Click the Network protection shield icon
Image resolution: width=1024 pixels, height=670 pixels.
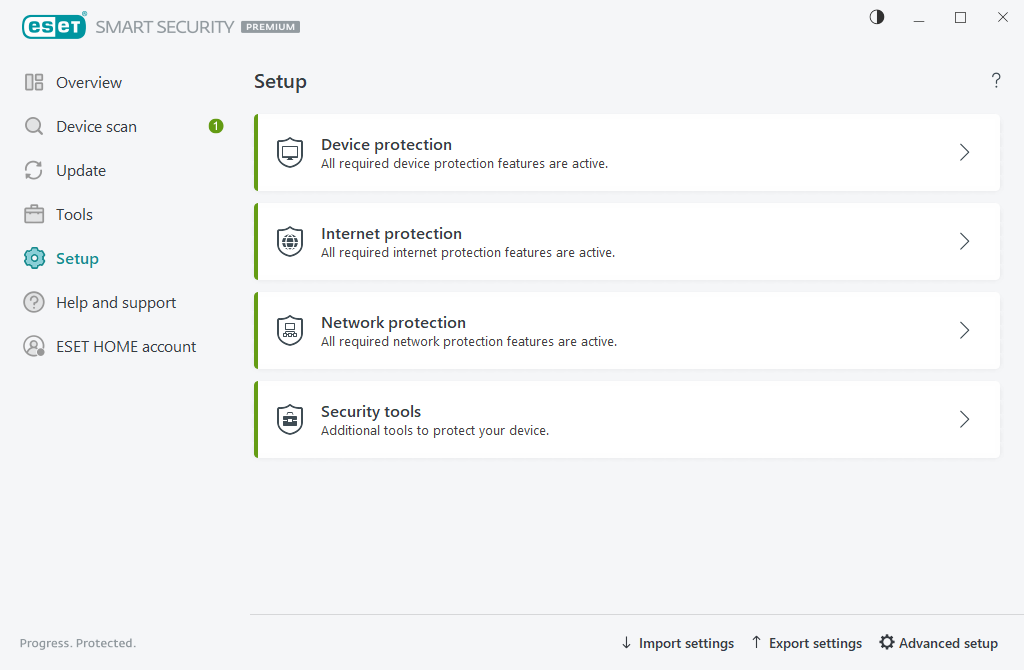click(x=290, y=330)
